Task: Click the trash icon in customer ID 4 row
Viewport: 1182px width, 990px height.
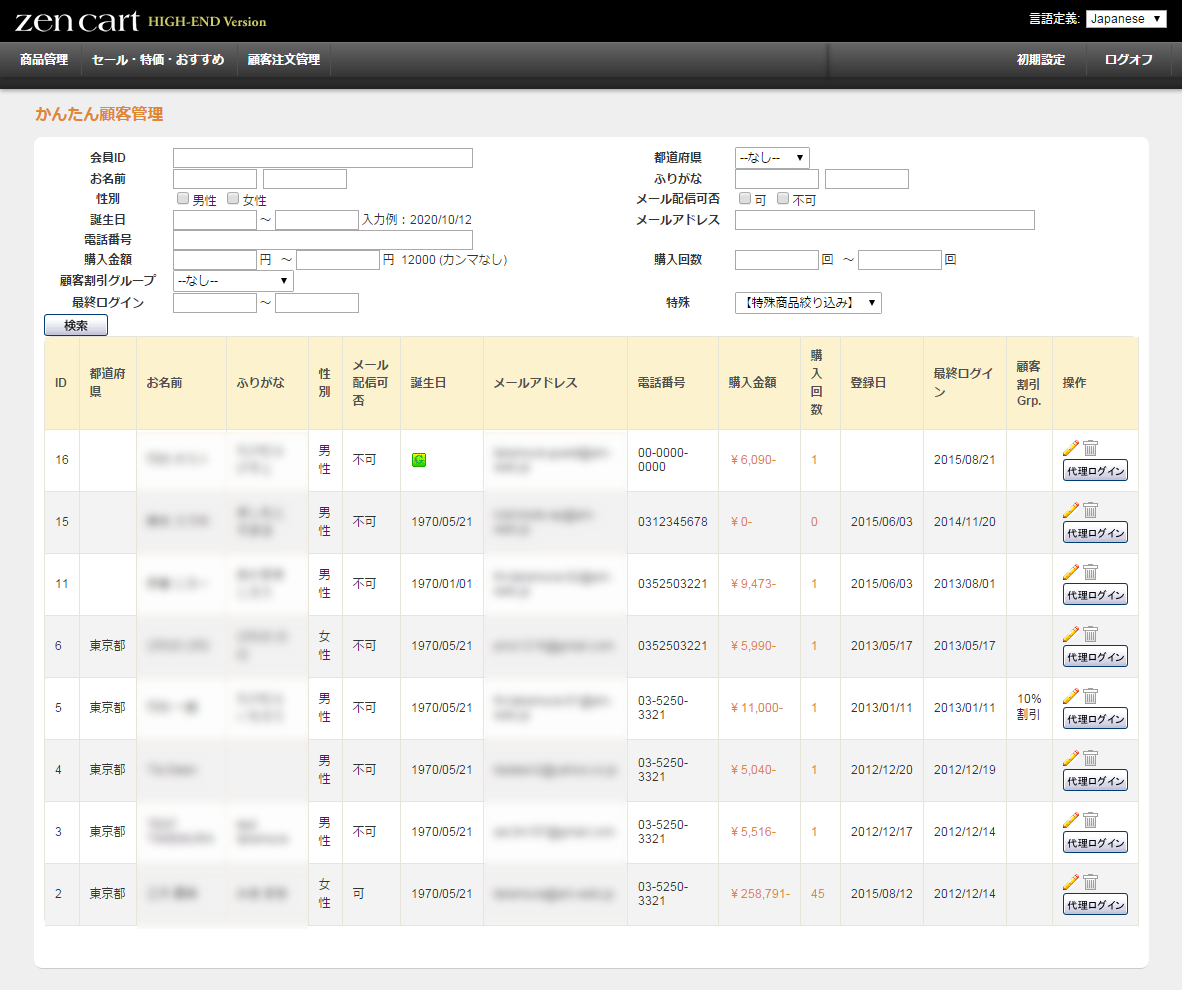Action: [1090, 758]
